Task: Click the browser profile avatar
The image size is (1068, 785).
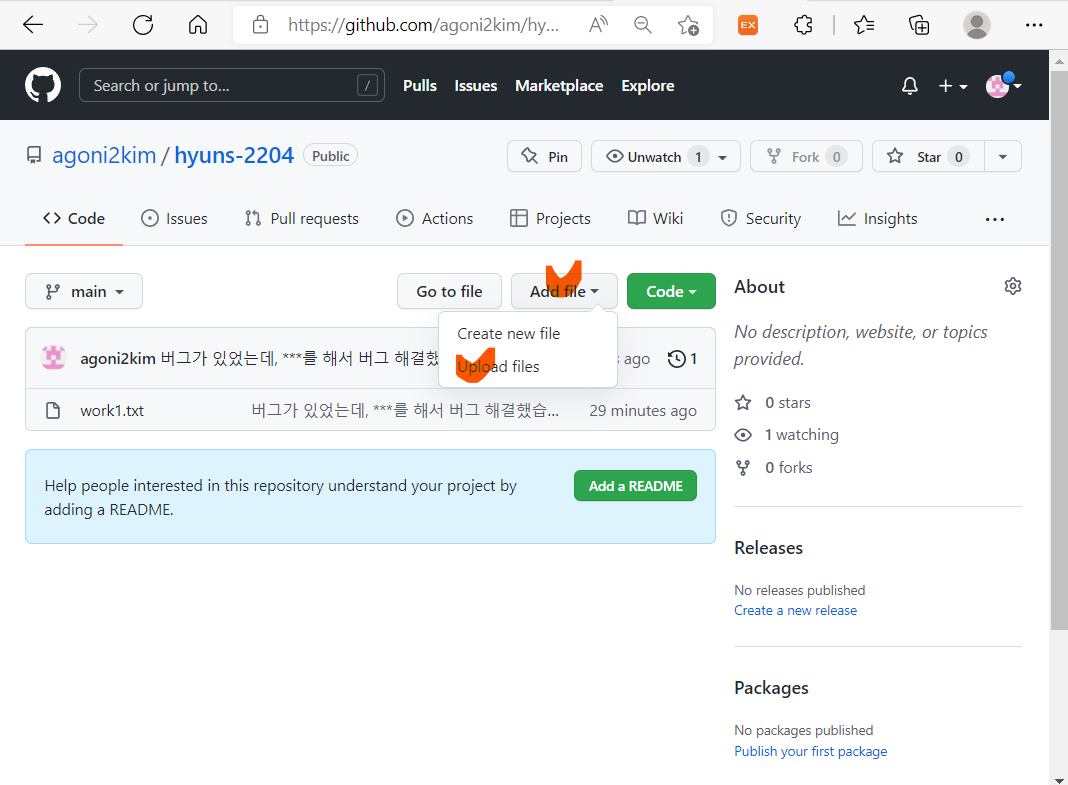Action: [976, 25]
